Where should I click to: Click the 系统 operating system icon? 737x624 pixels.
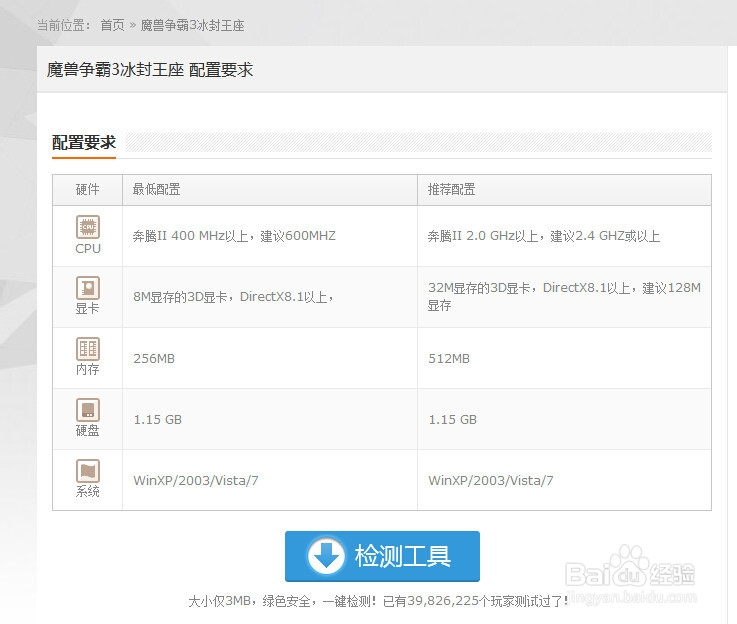point(88,471)
